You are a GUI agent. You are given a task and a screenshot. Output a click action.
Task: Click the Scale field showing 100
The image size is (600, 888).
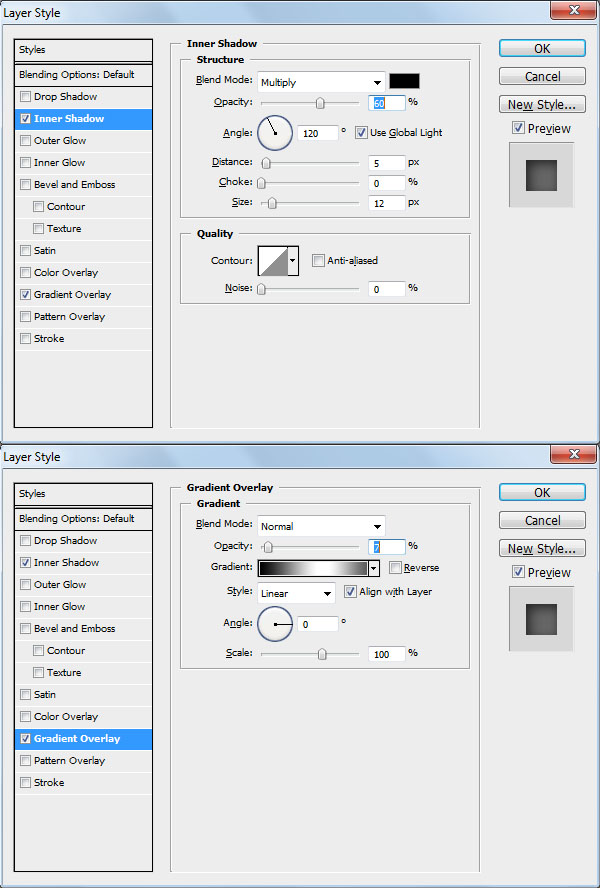[386, 654]
